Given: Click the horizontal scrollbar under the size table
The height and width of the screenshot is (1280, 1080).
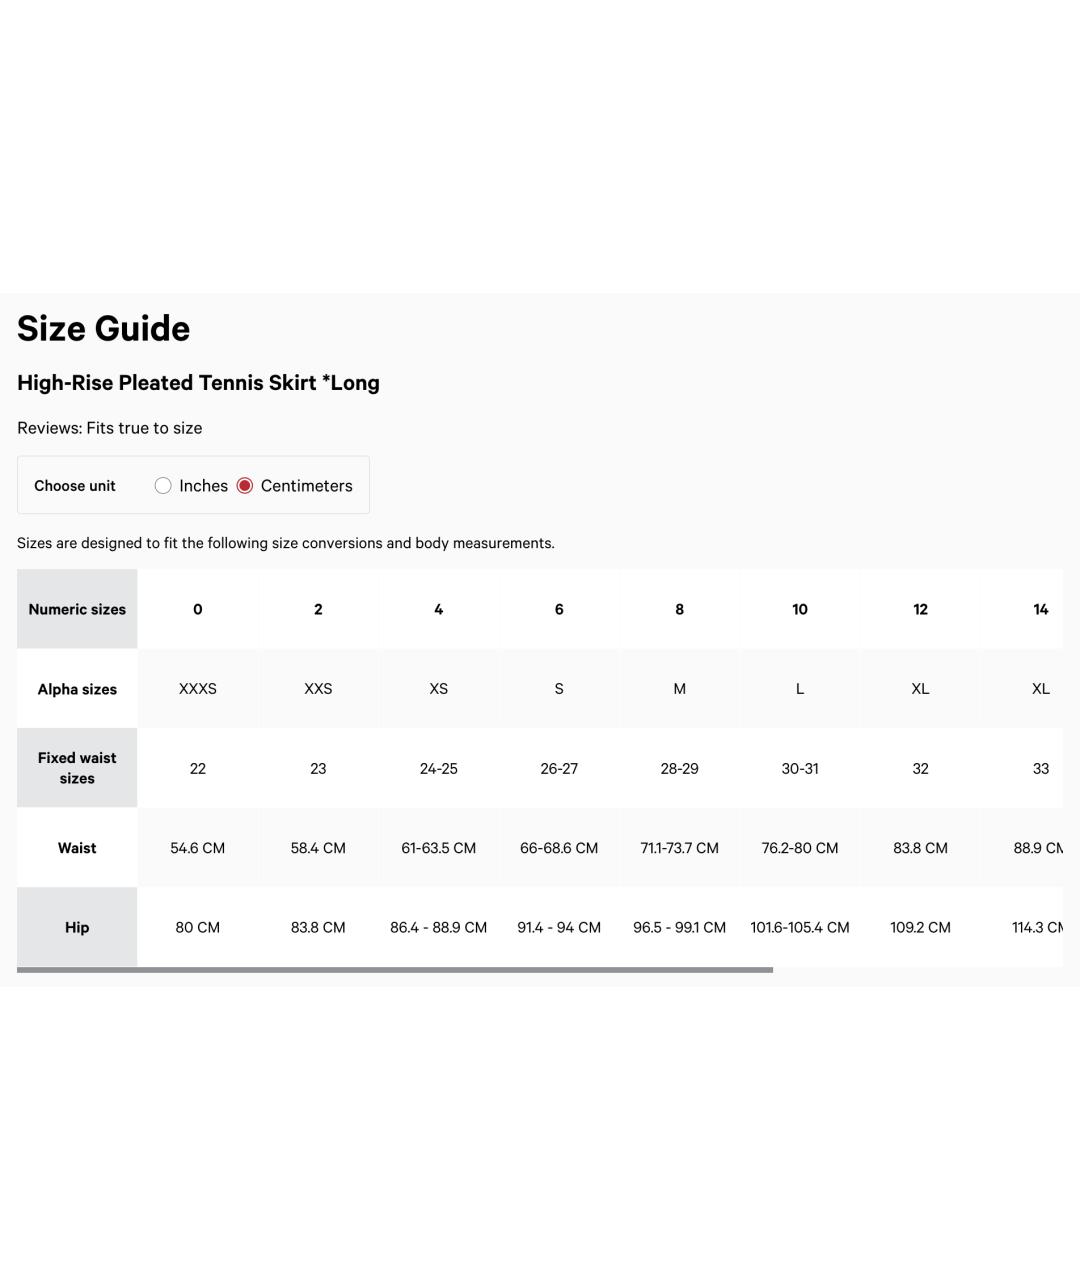Looking at the screenshot, I should pyautogui.click(x=395, y=970).
